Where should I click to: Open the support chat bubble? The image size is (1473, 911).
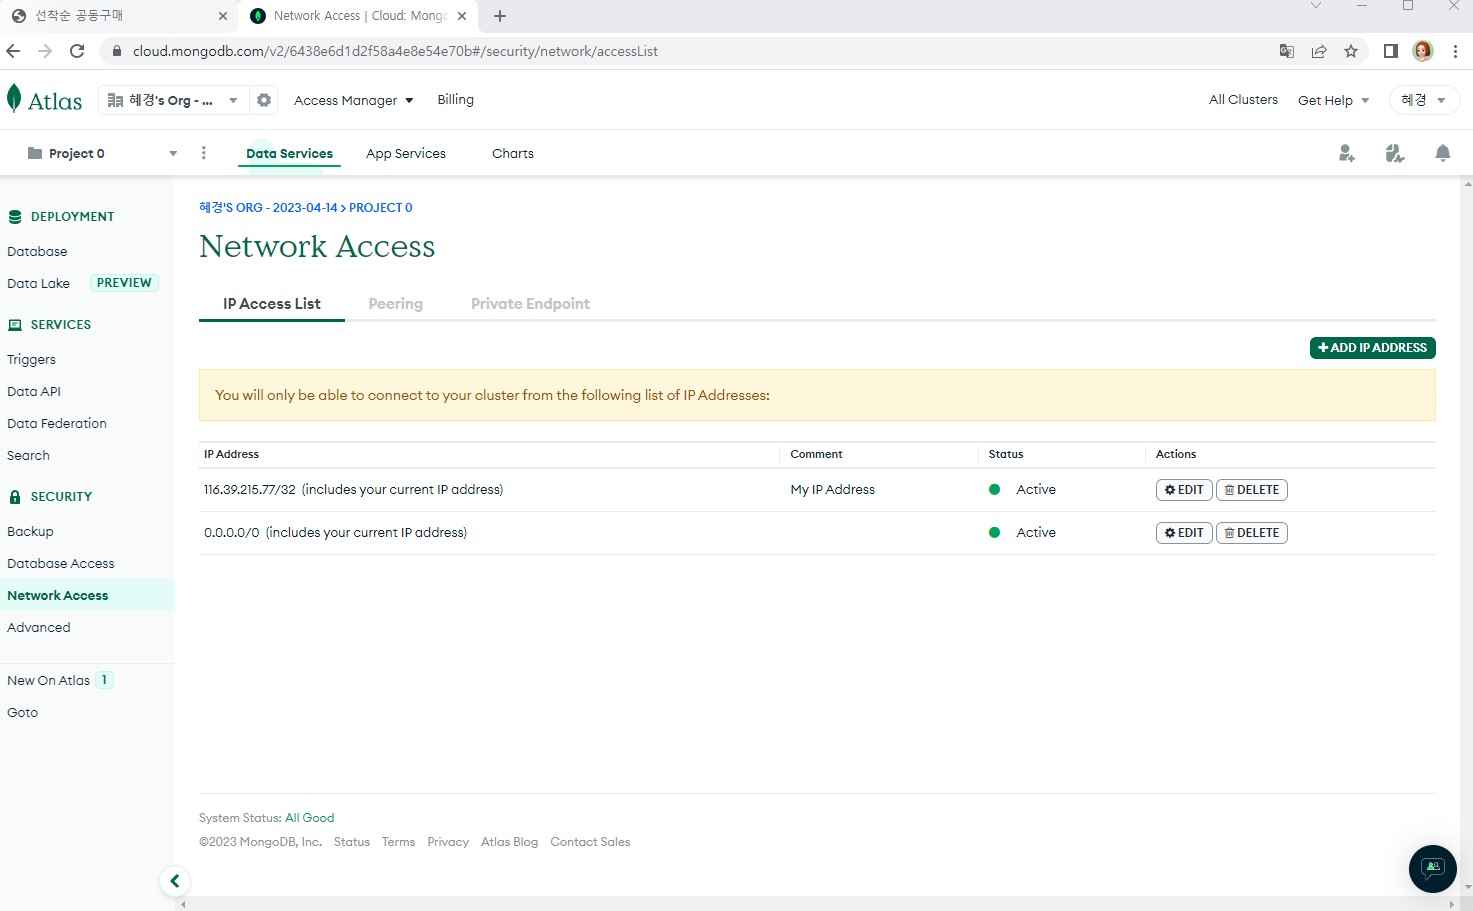click(x=1433, y=868)
